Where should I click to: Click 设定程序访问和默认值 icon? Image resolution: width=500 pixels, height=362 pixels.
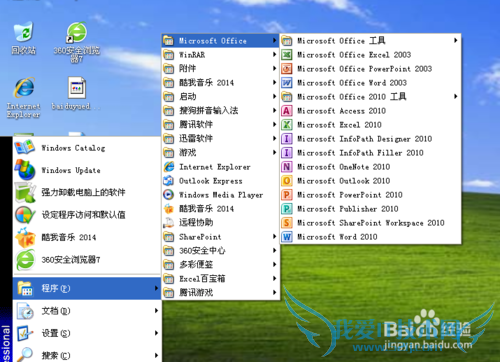(x=25, y=215)
